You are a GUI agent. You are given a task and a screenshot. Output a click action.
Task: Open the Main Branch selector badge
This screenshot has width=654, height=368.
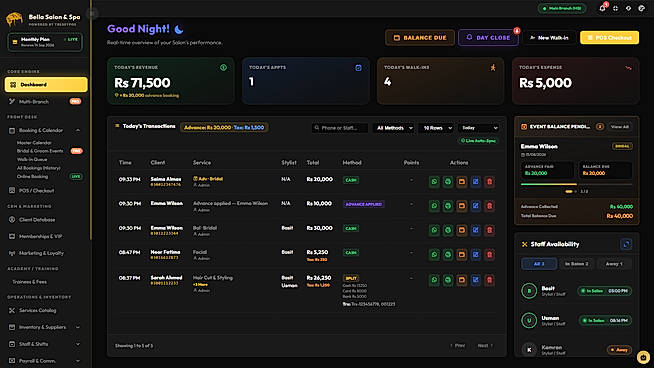tap(562, 8)
